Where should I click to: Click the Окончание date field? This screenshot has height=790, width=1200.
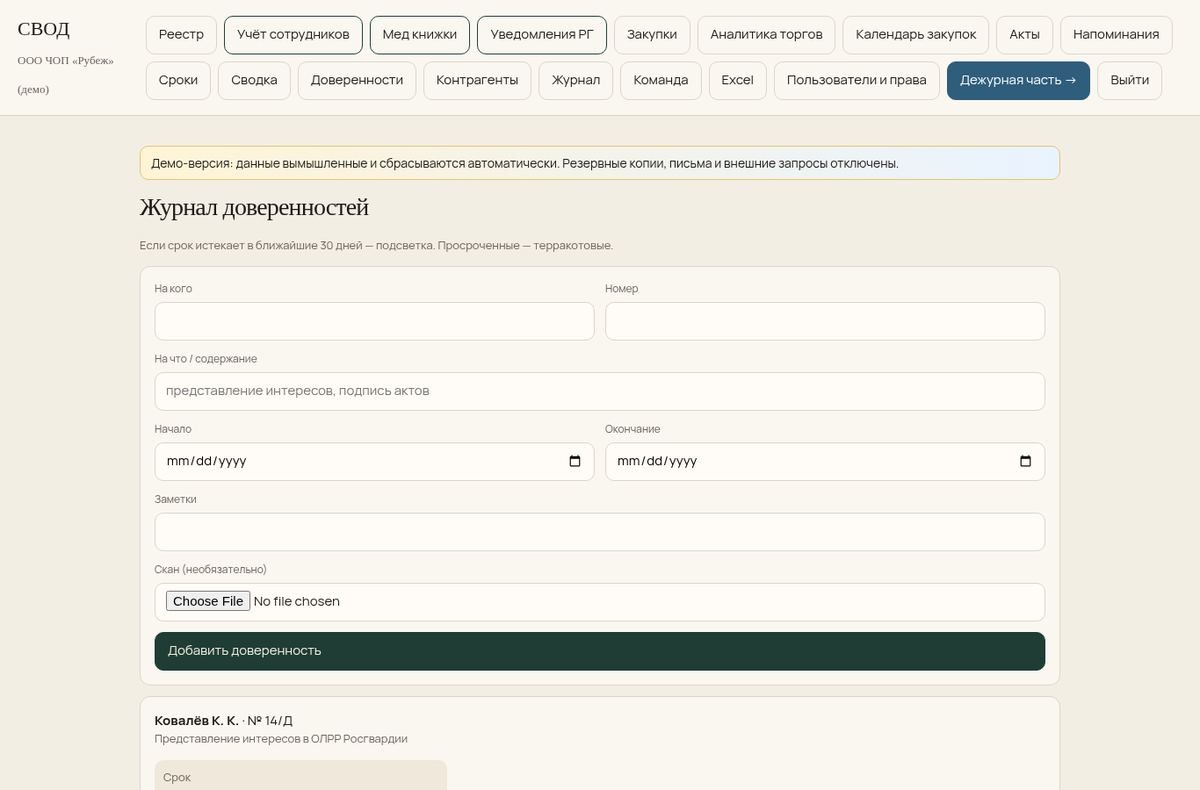click(x=825, y=461)
